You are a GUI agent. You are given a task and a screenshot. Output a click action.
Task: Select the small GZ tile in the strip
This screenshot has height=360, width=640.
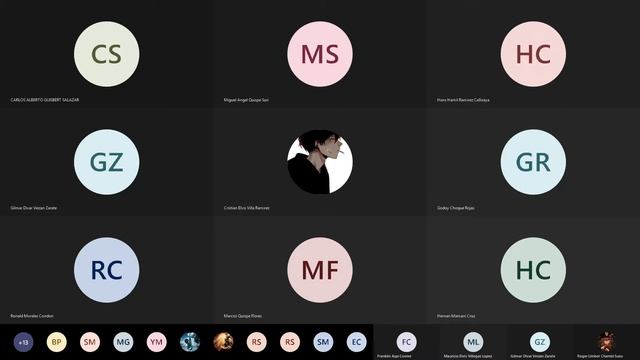point(540,342)
